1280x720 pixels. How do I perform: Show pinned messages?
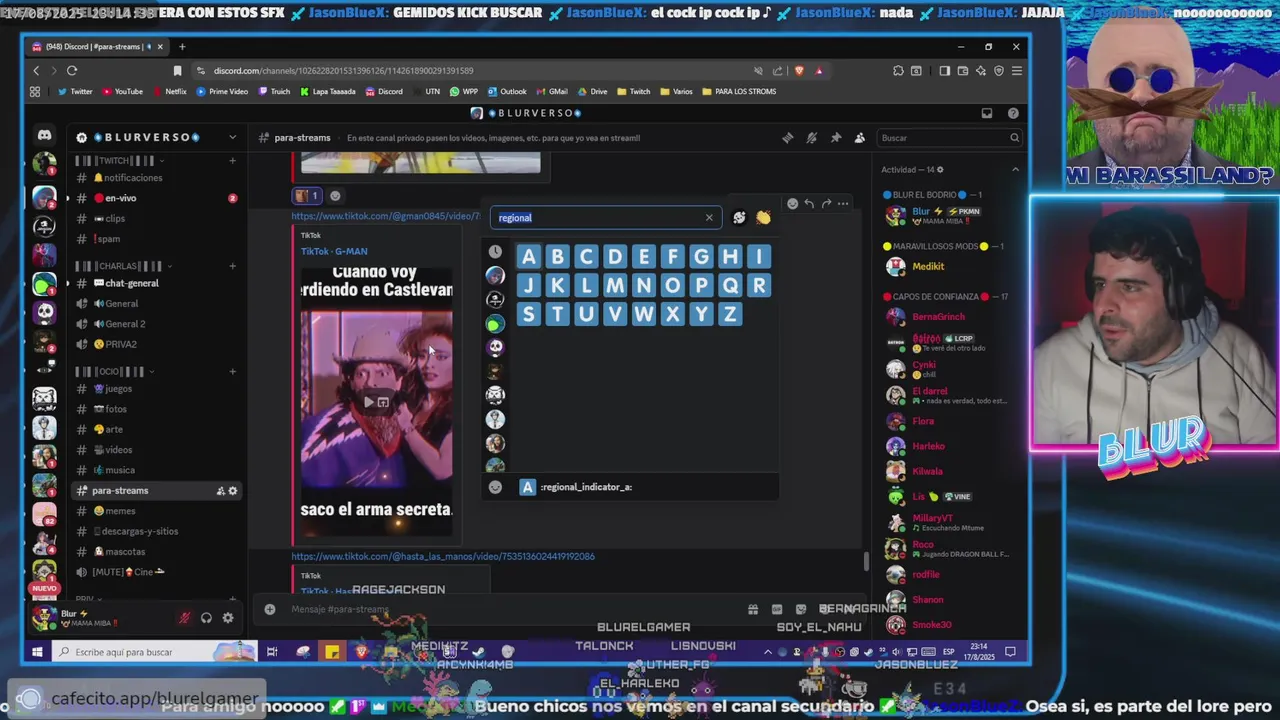(836, 138)
